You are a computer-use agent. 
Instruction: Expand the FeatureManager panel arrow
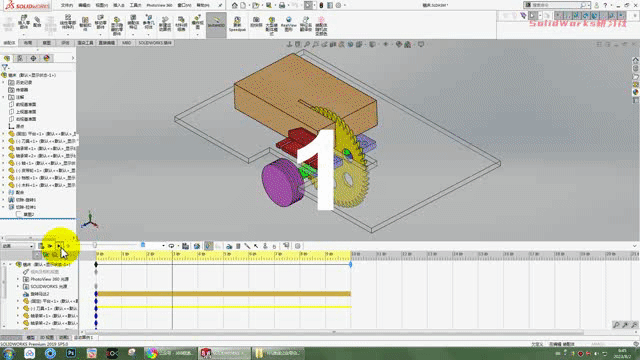(x=73, y=58)
